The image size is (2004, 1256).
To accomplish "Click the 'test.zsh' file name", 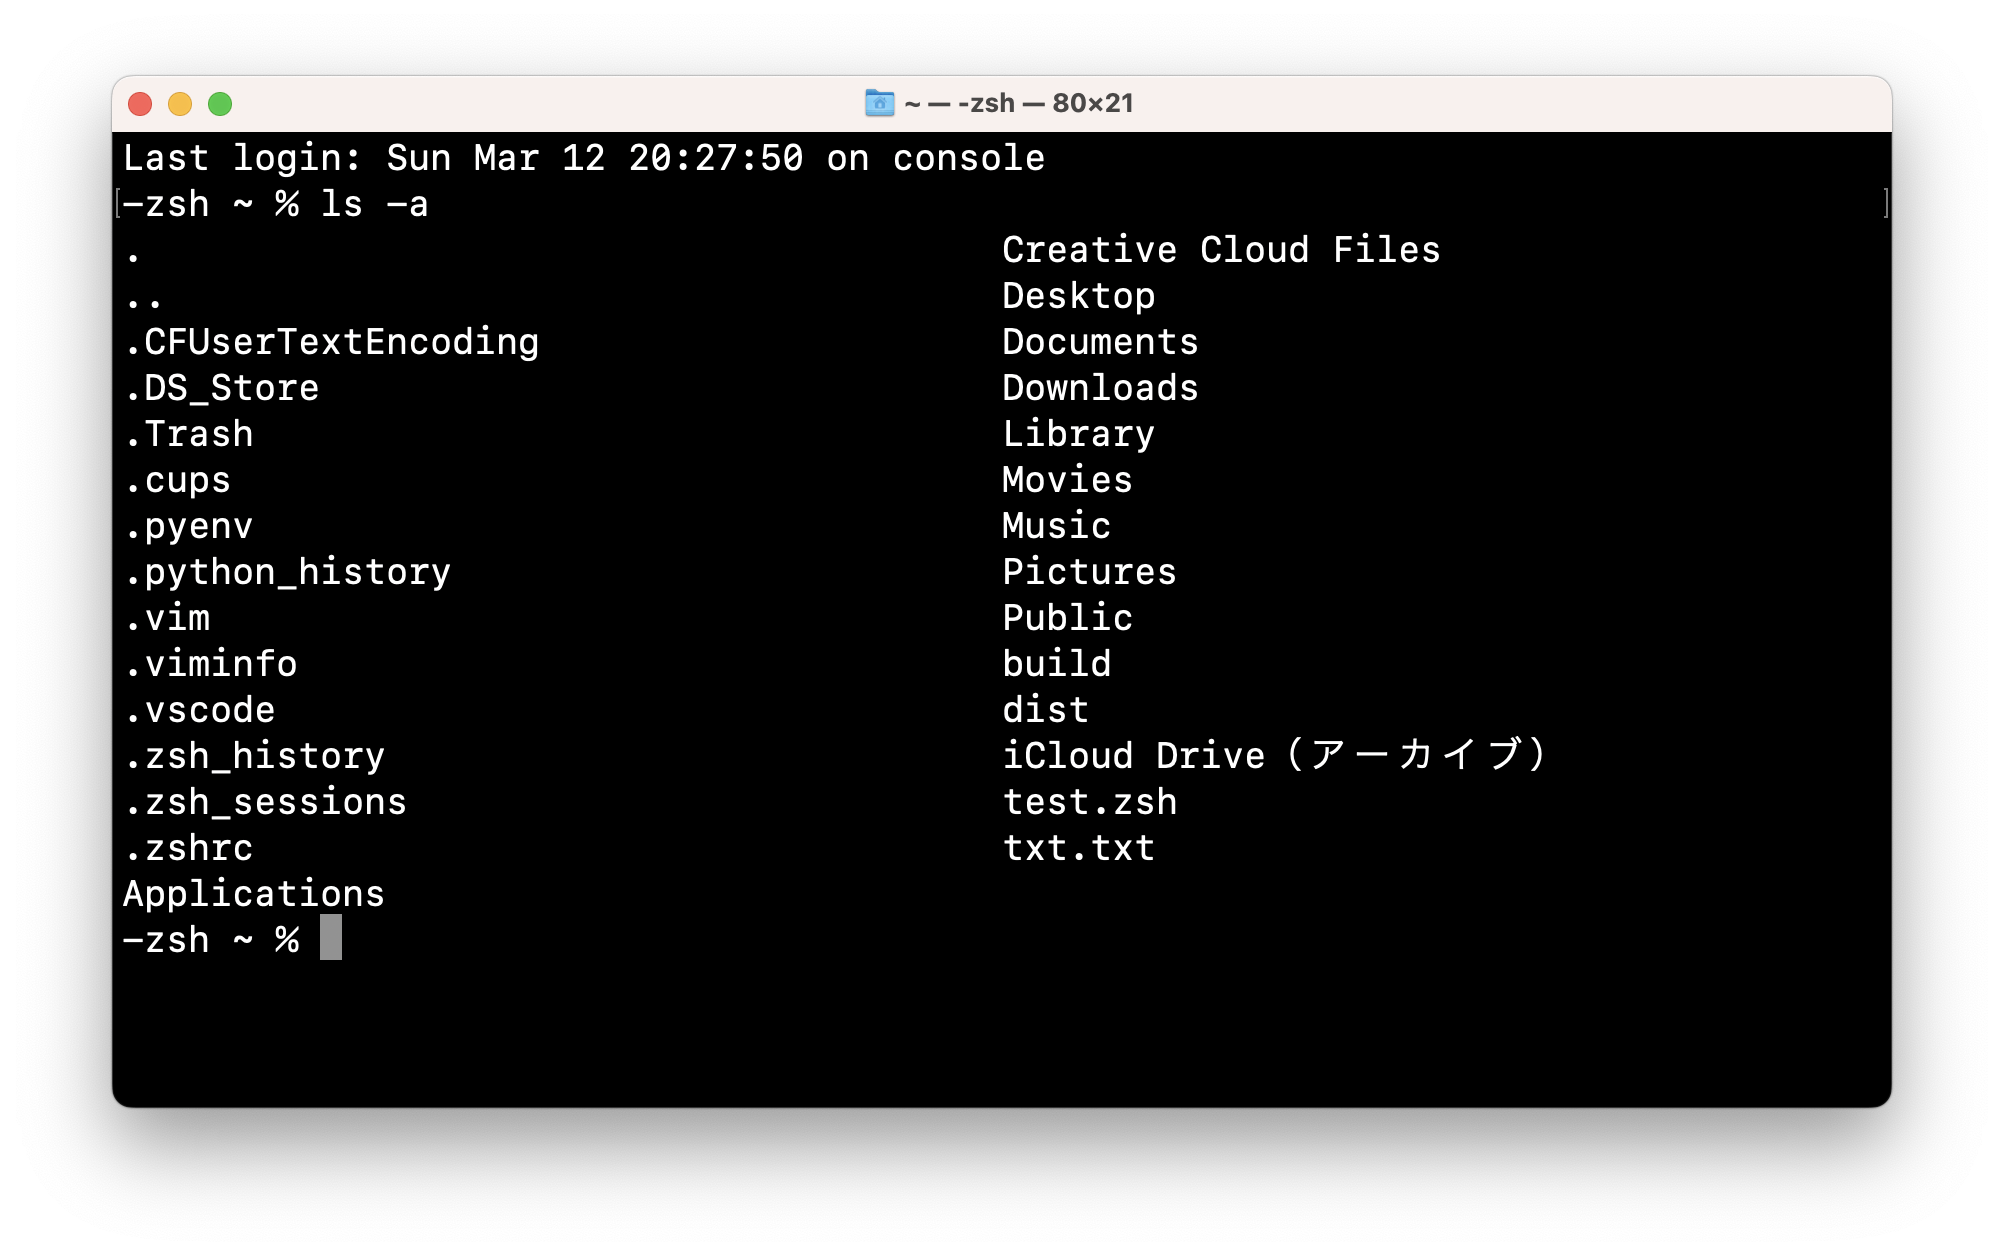I will click(x=1090, y=802).
